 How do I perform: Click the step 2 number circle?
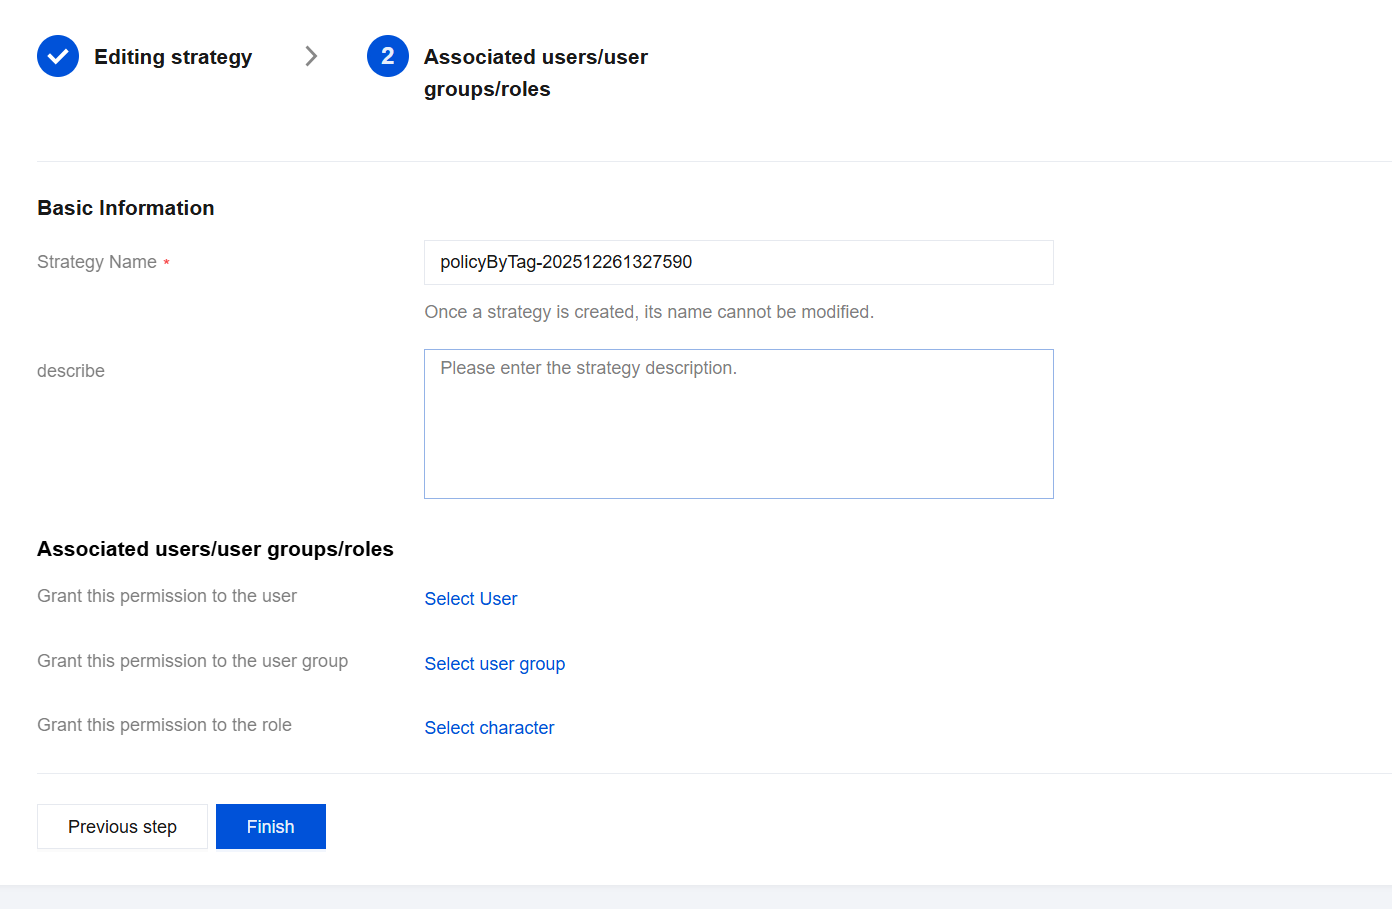pos(388,57)
